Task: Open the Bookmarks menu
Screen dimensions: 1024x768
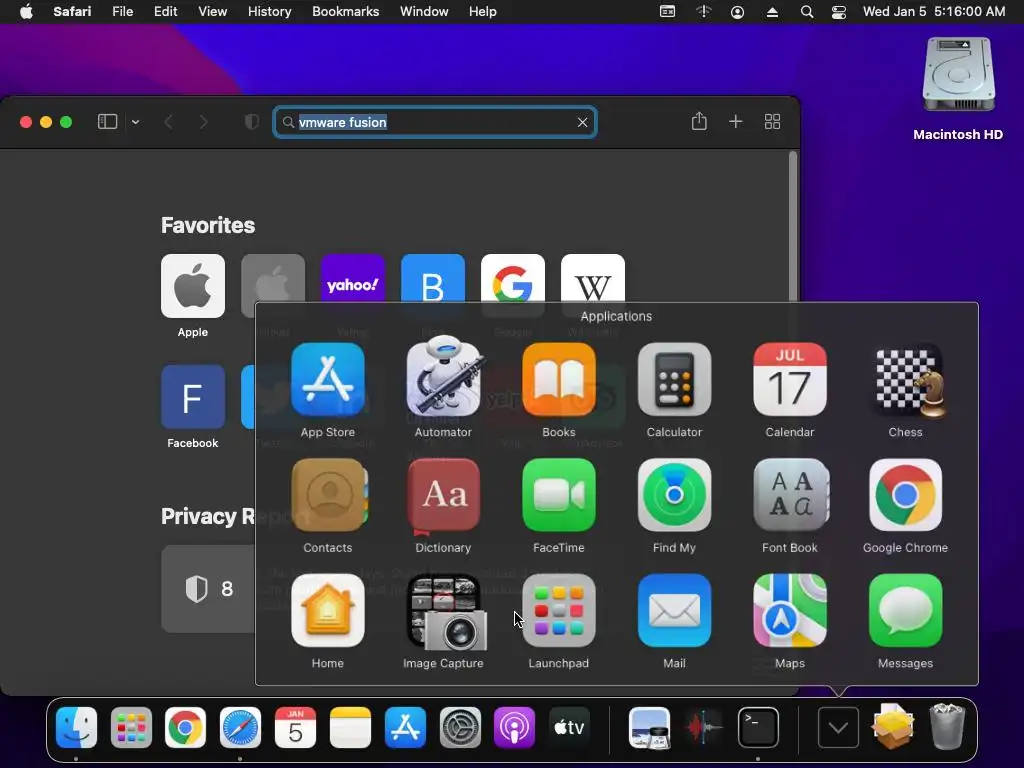Action: (x=345, y=12)
